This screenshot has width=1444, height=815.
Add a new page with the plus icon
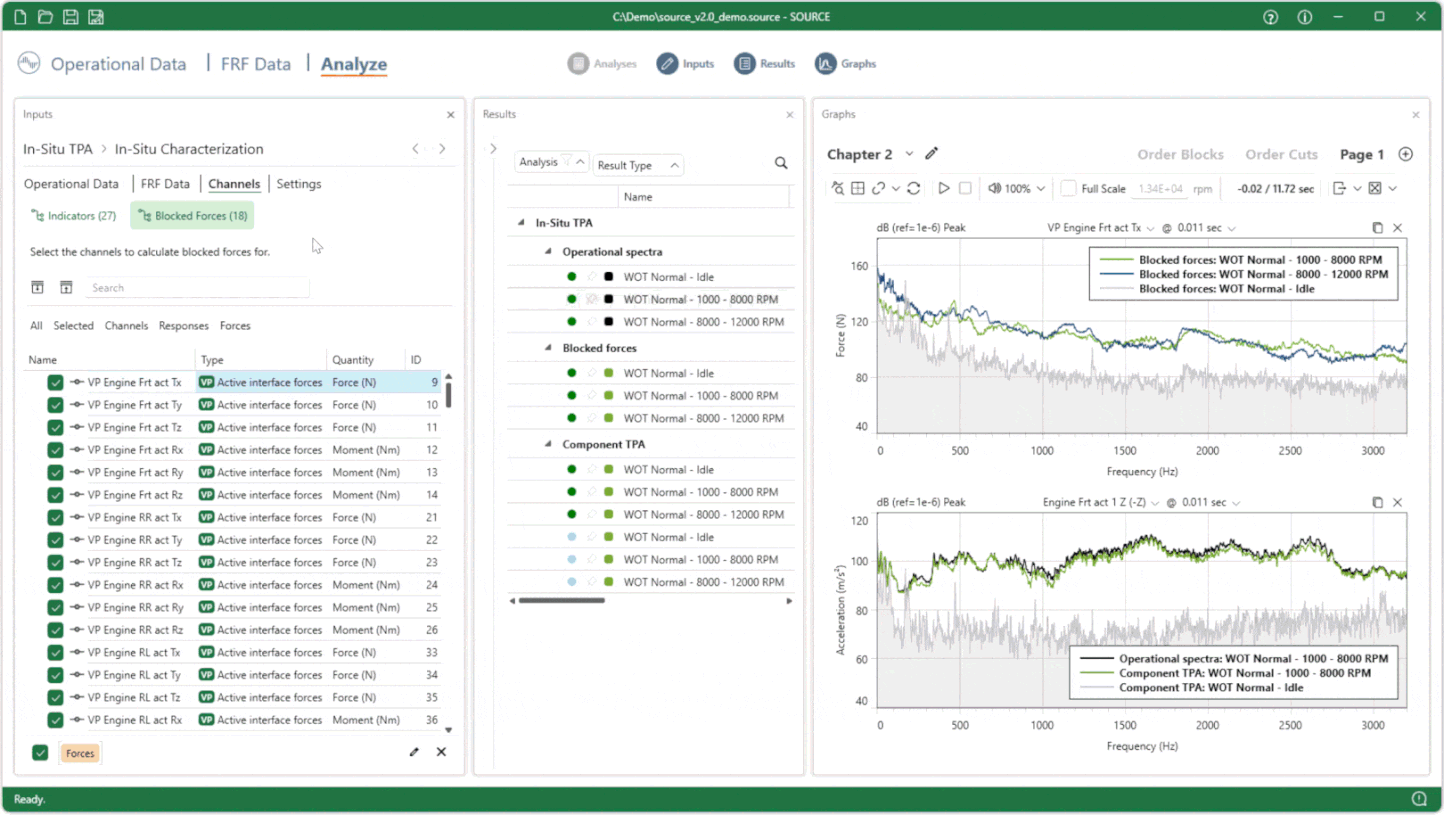click(x=1405, y=154)
